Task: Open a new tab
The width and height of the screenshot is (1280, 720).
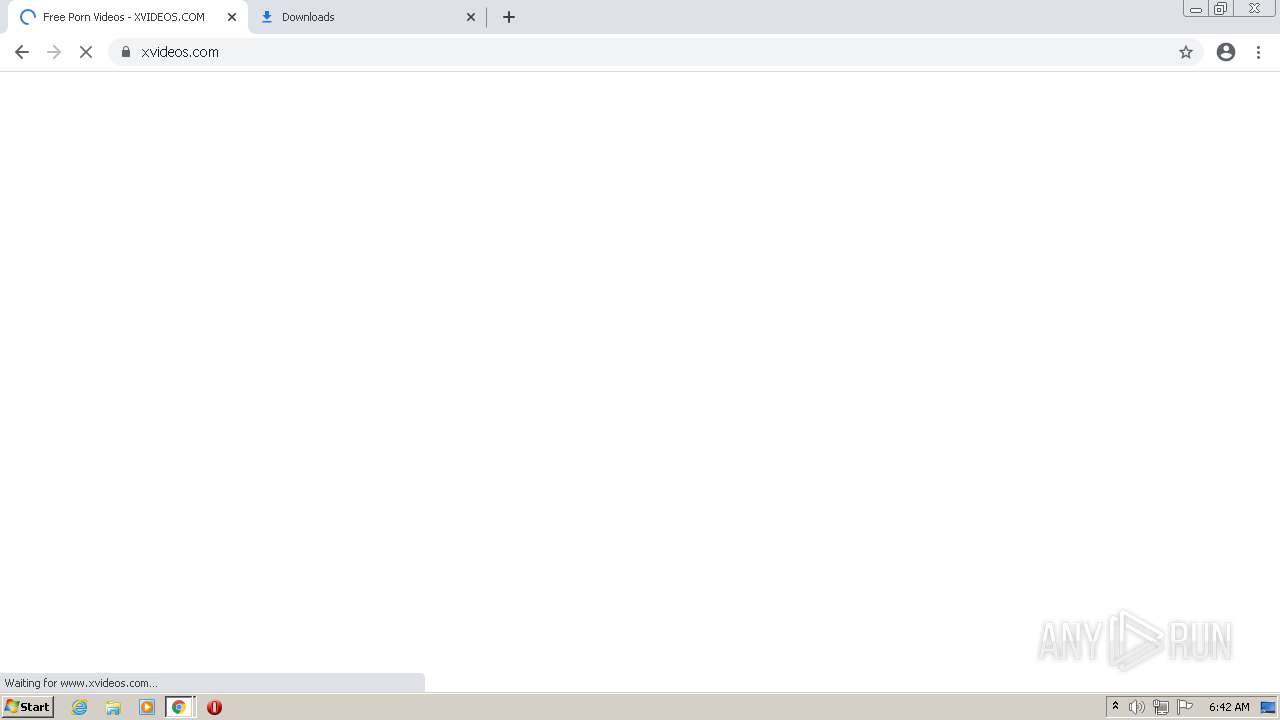Action: pos(509,17)
